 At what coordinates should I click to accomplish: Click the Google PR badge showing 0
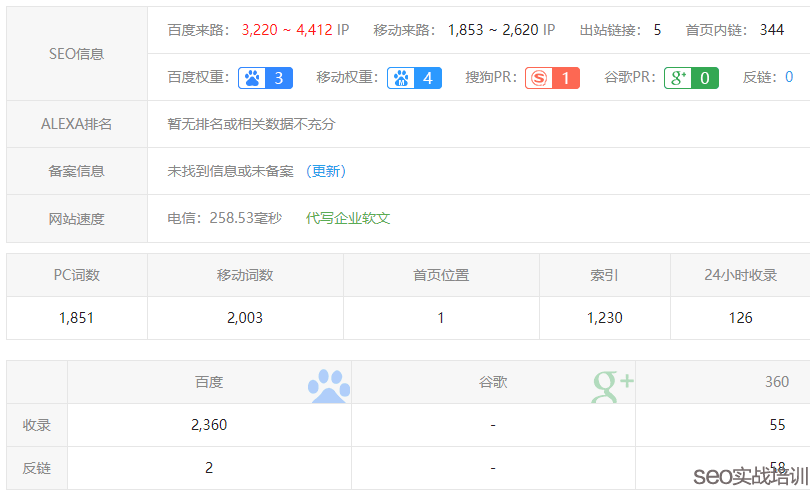[691, 78]
